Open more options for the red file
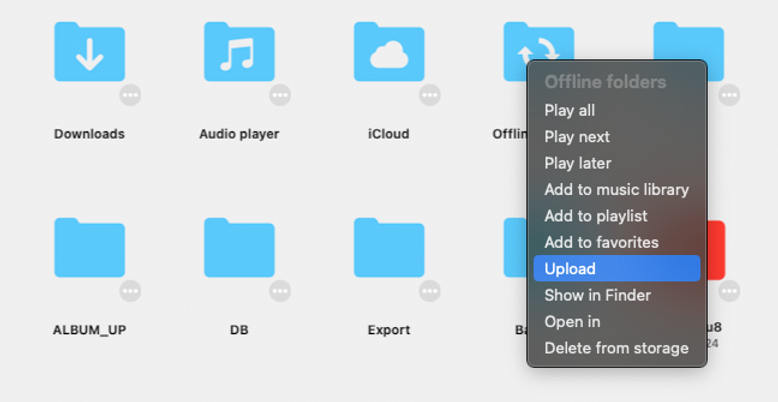This screenshot has height=402, width=778. click(x=729, y=291)
